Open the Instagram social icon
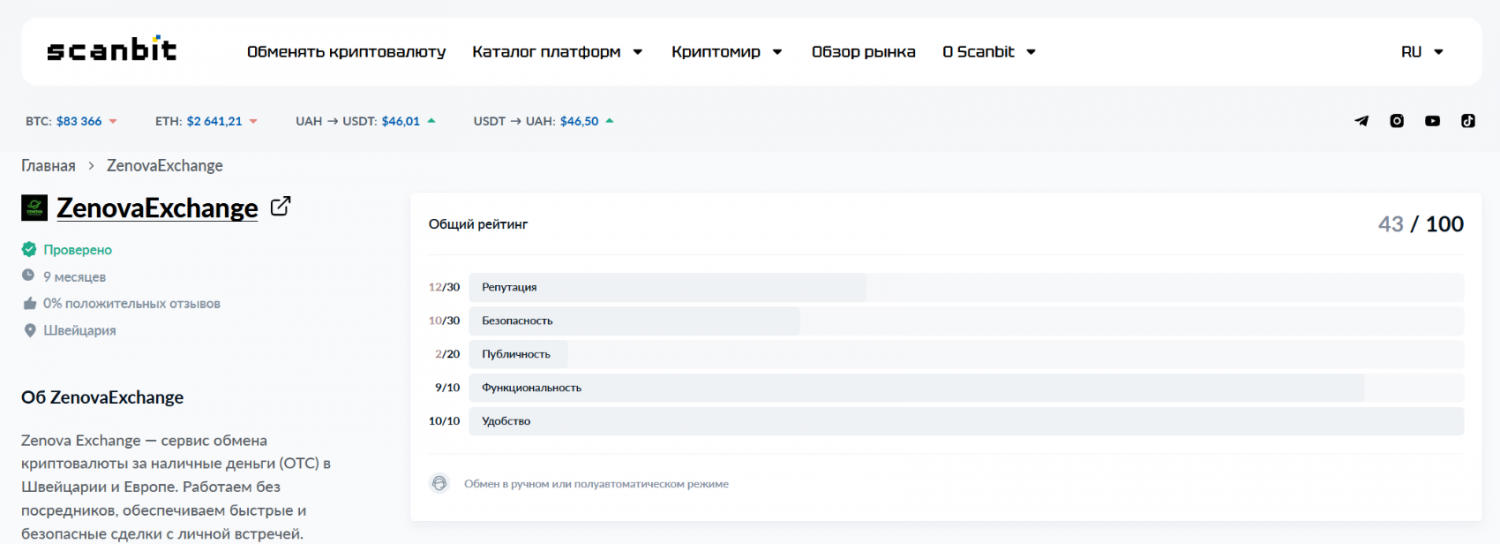Viewport: 1500px width, 544px height. pos(1397,121)
